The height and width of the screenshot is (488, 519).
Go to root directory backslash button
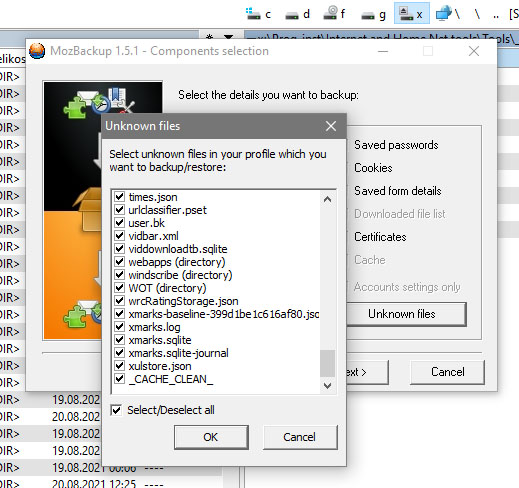[477, 14]
